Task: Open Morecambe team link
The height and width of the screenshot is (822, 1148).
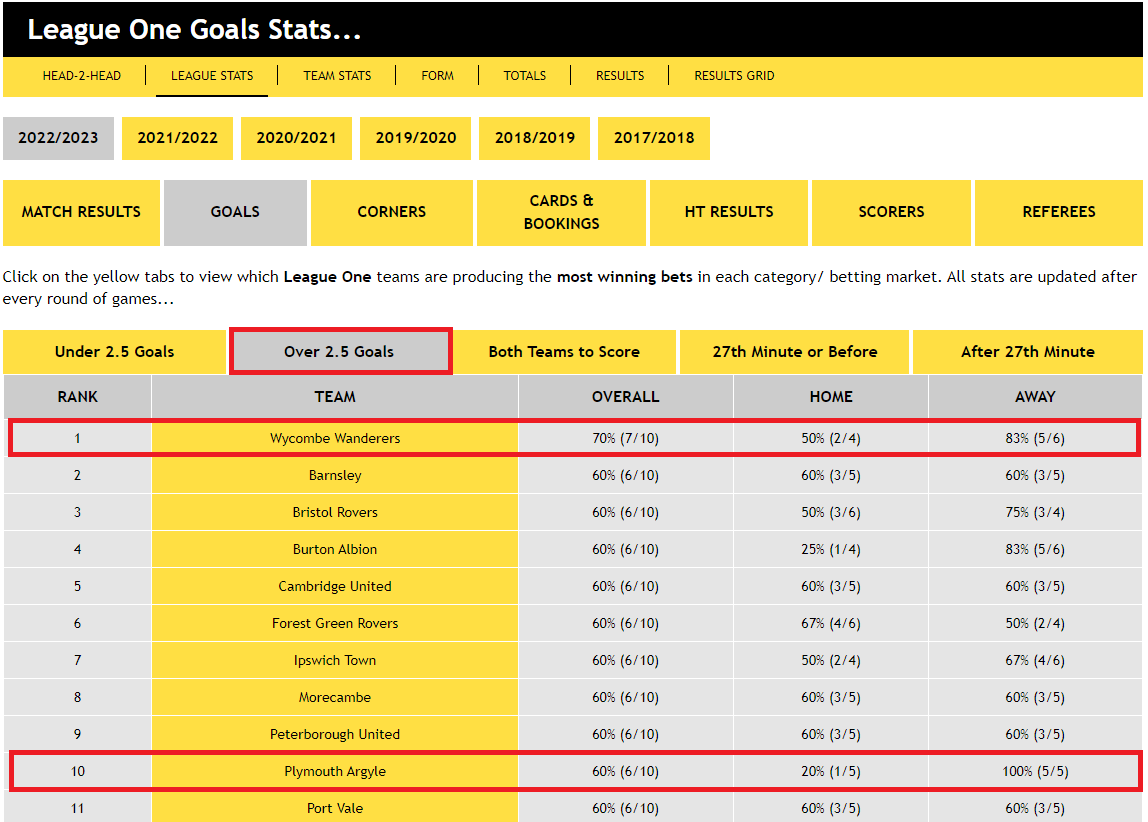Action: [335, 698]
